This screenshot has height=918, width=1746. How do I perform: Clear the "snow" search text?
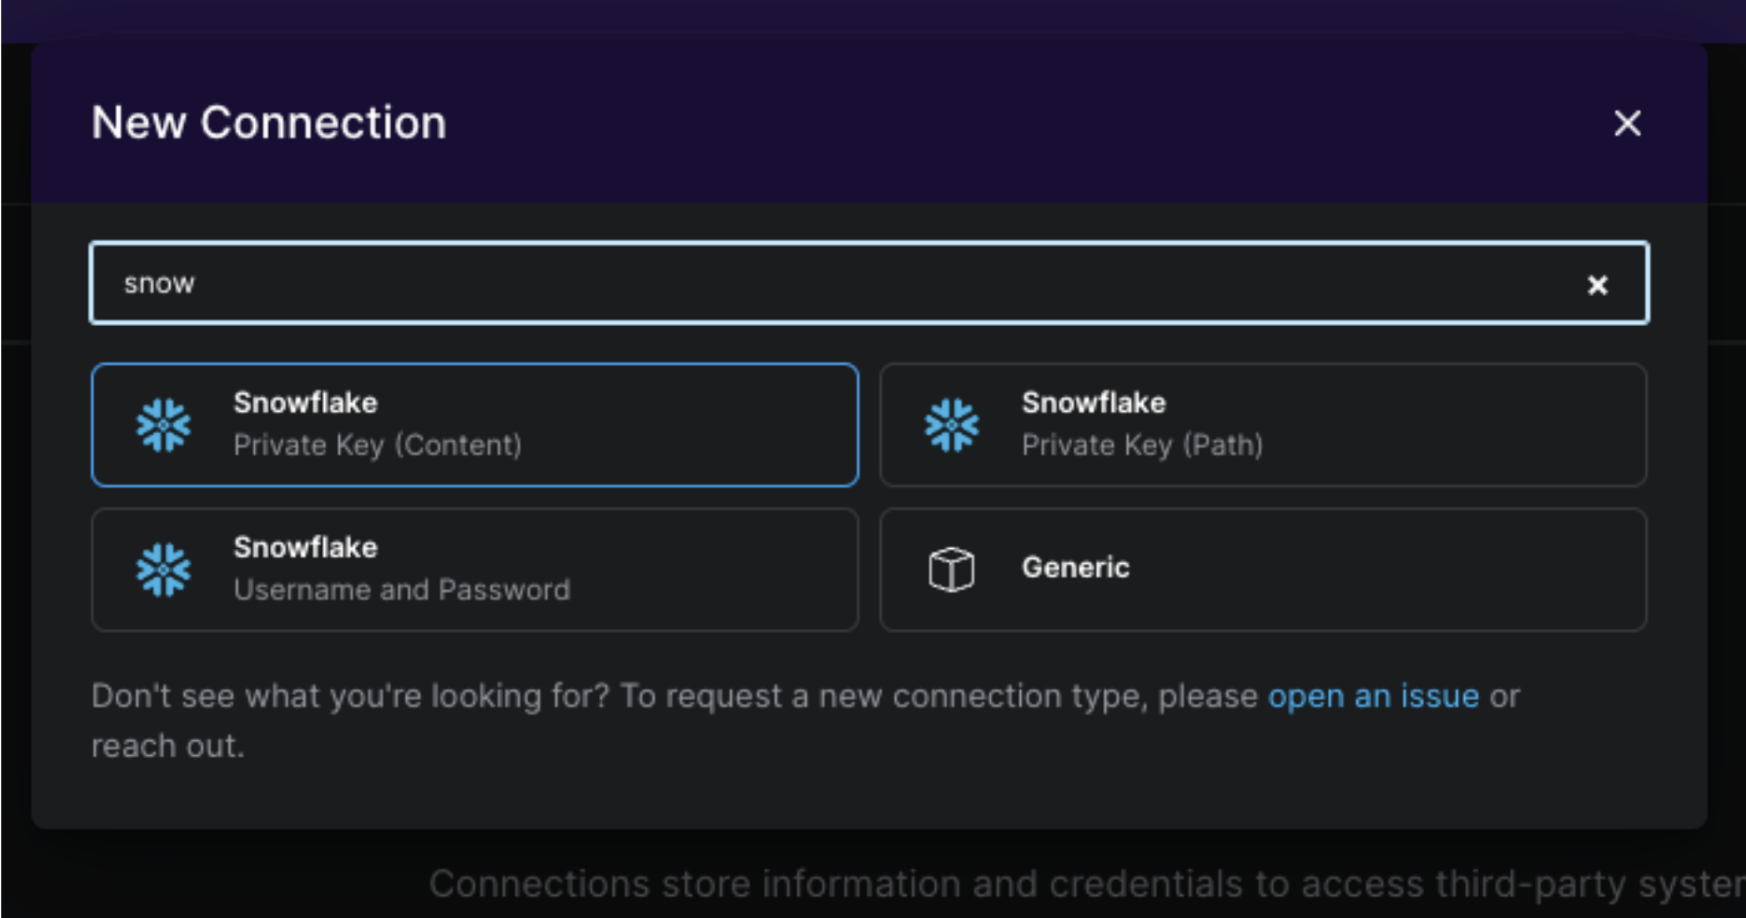[x=1597, y=285]
